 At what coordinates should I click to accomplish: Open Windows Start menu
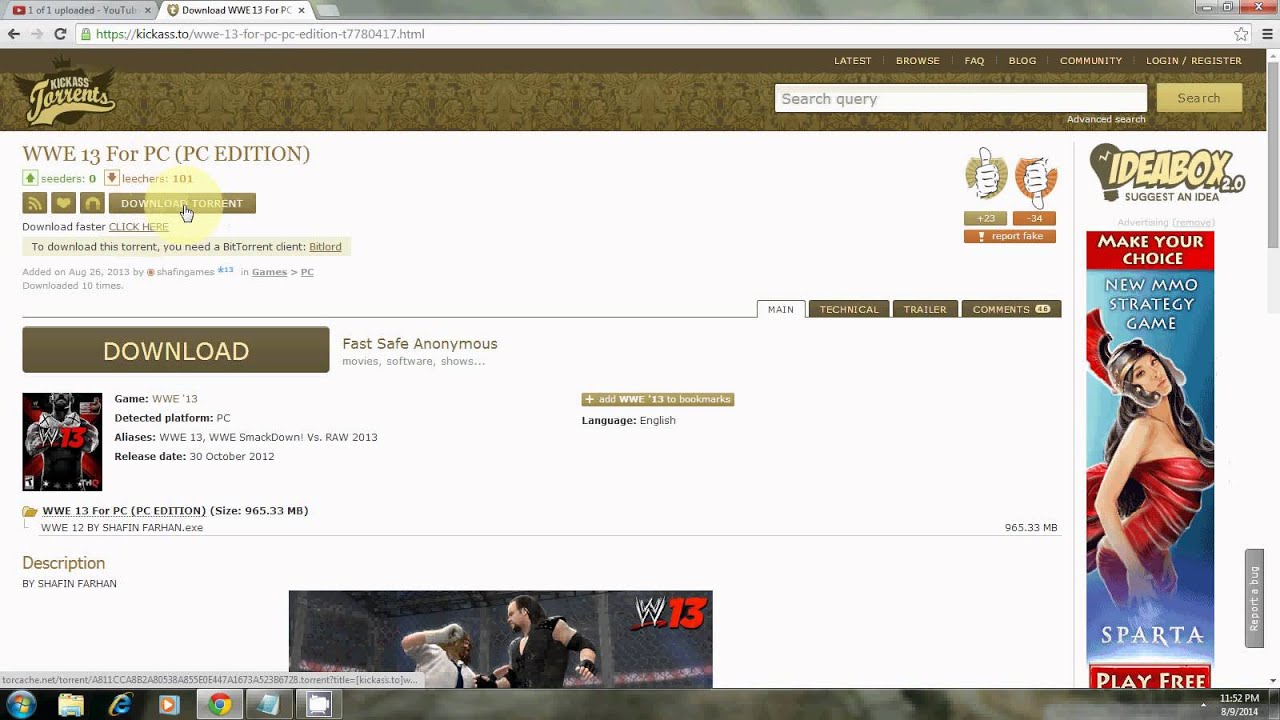coord(21,704)
